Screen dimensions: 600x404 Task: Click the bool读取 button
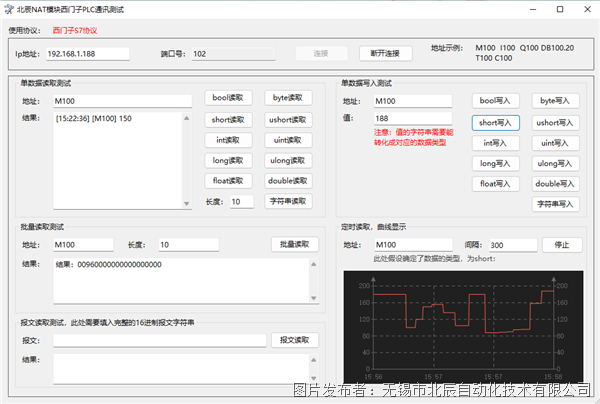[228, 98]
